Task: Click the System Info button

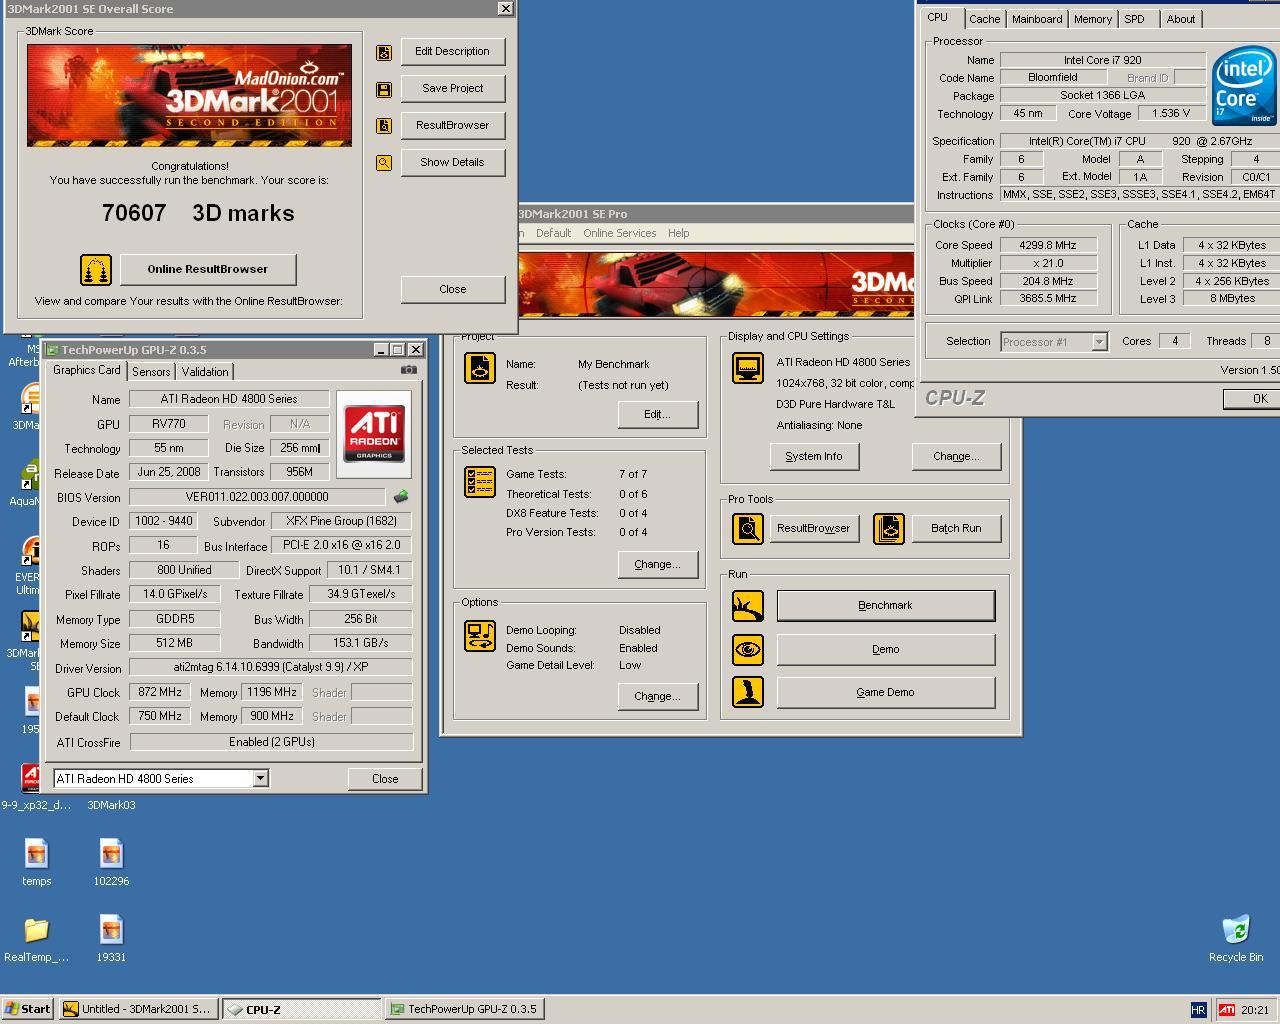Action: pos(814,457)
